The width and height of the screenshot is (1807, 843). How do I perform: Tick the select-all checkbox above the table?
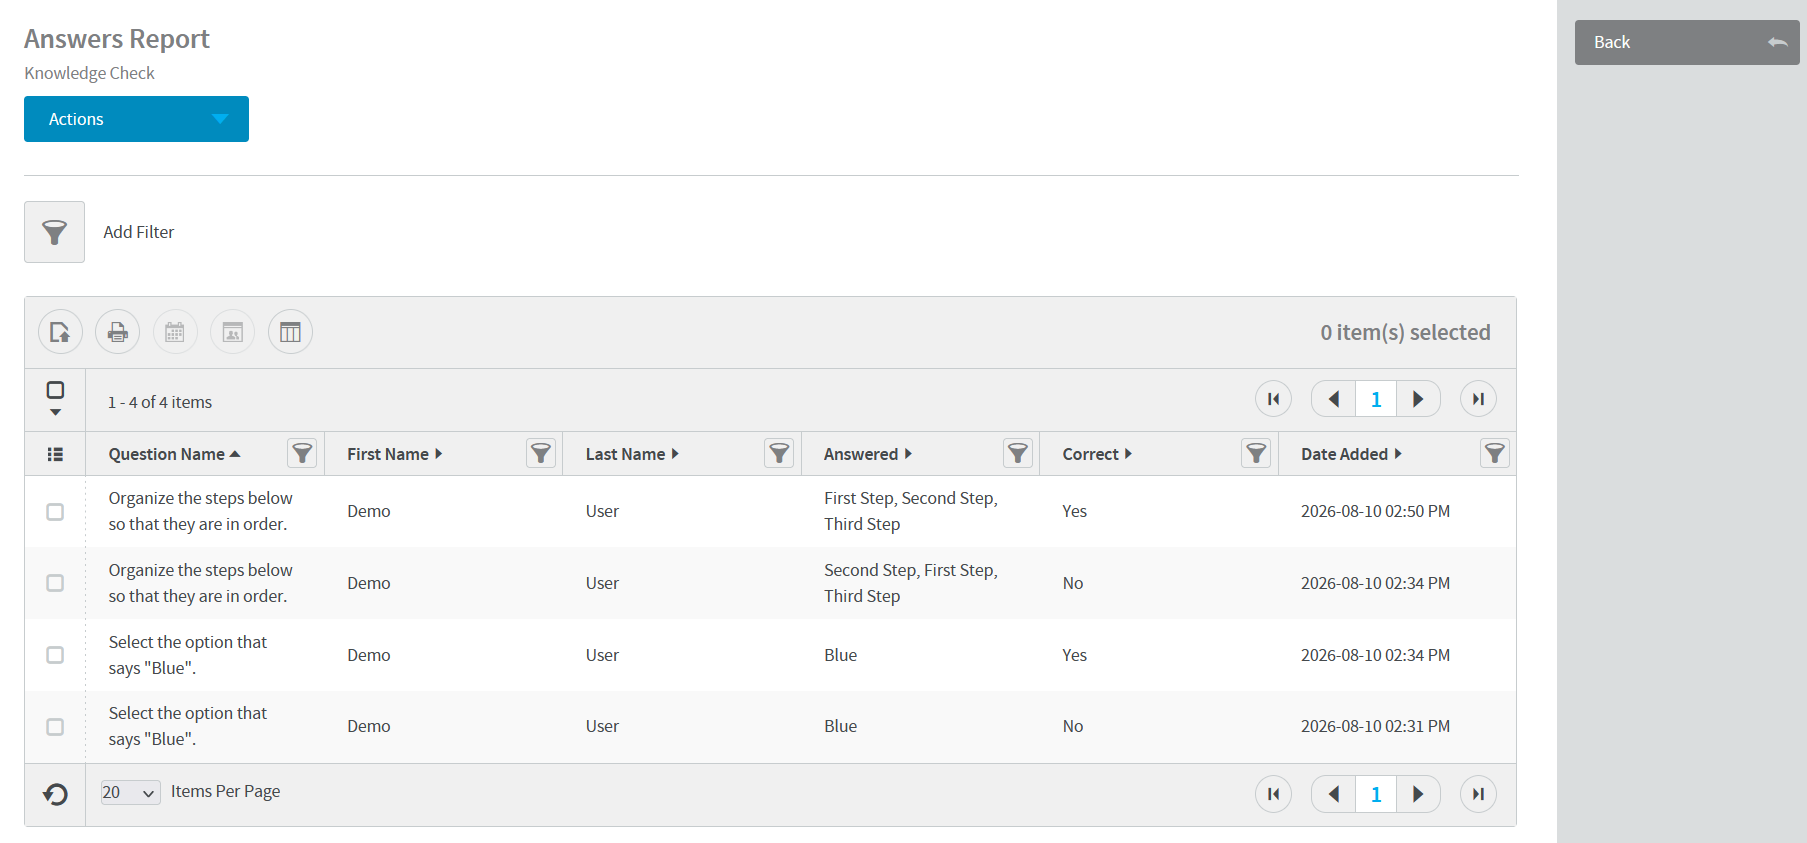pyautogui.click(x=55, y=390)
